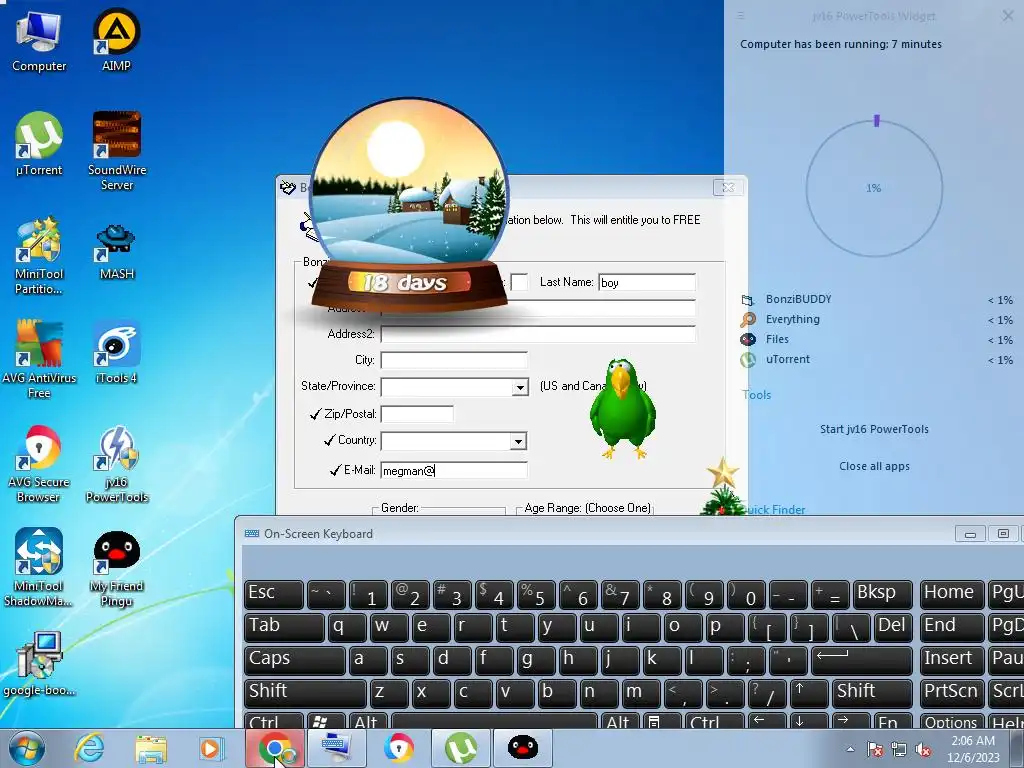Open the Computer desktop icon

click(39, 40)
